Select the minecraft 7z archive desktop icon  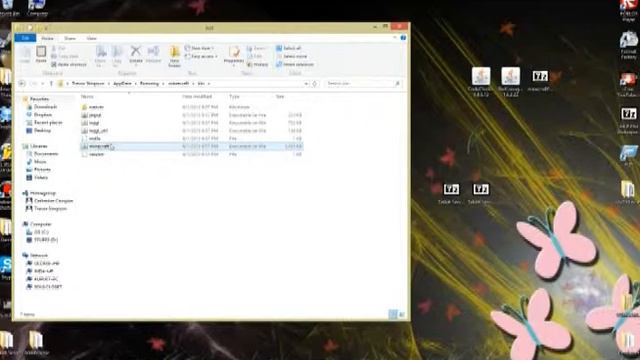540,80
